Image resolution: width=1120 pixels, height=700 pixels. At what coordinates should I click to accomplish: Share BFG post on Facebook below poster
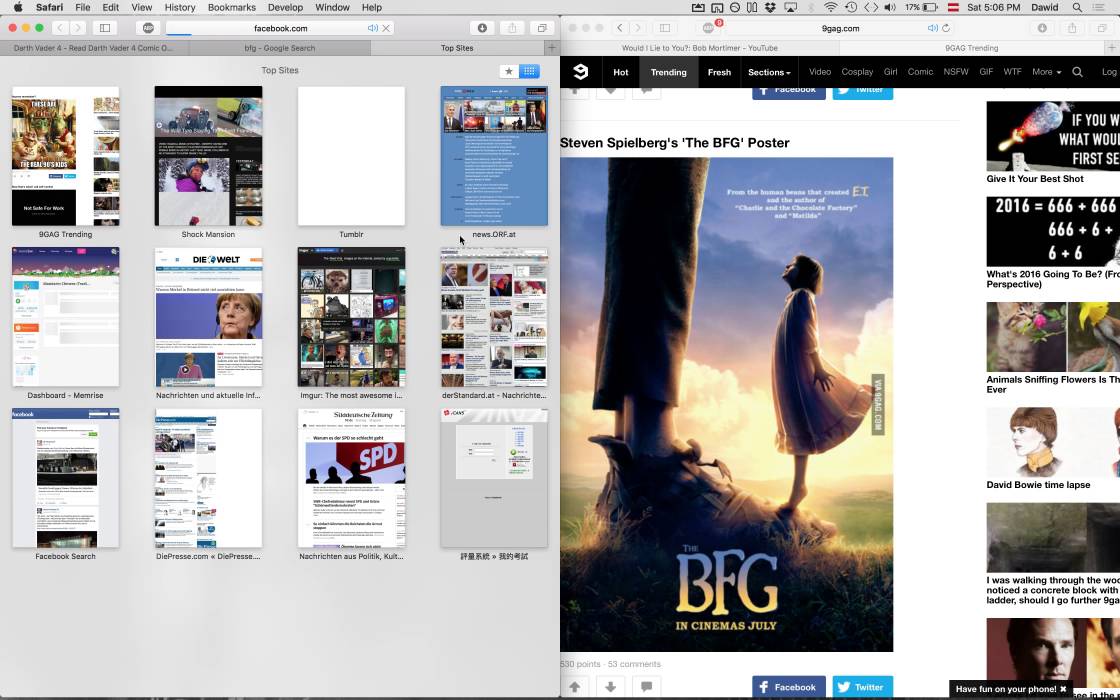[x=789, y=687]
